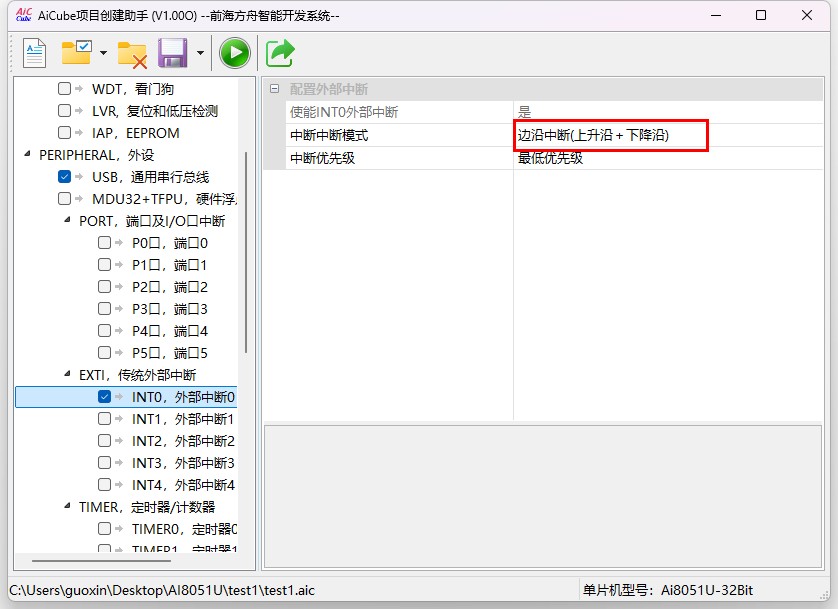Check the INT1 external interrupt 1 checkbox
This screenshot has width=838, height=609.
104,418
